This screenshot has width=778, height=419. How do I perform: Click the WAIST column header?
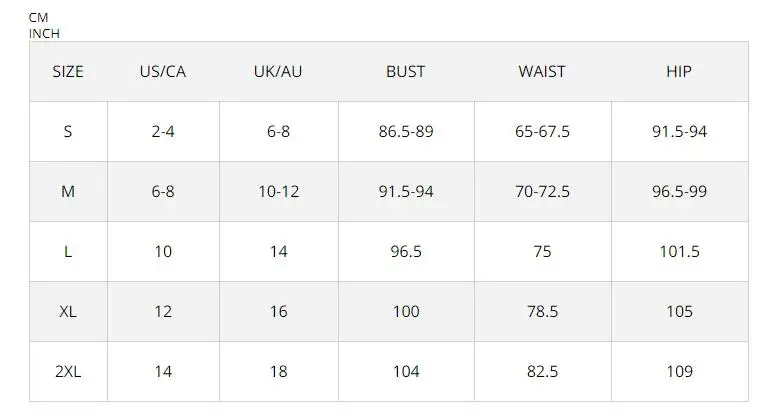(x=542, y=71)
